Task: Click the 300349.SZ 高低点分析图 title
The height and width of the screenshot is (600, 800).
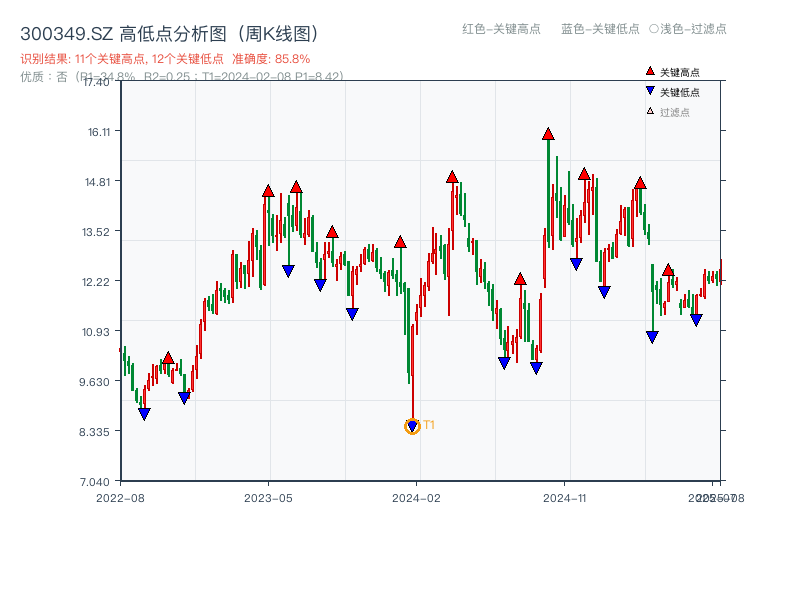Action: pyautogui.click(x=170, y=34)
